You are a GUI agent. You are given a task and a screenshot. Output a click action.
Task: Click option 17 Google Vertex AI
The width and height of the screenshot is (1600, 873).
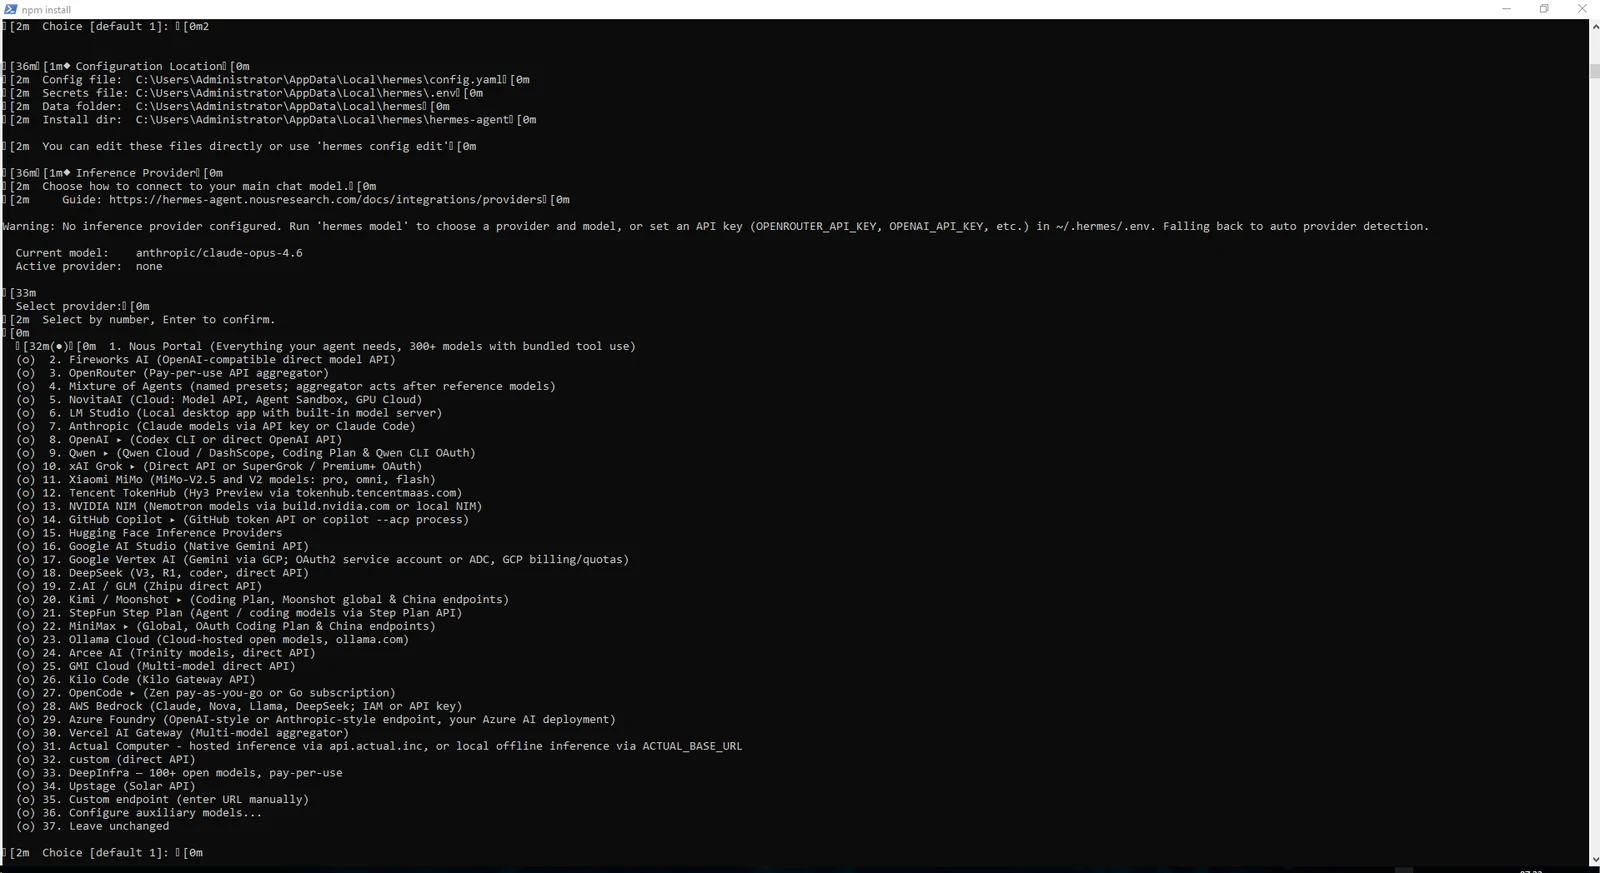[x=323, y=560]
